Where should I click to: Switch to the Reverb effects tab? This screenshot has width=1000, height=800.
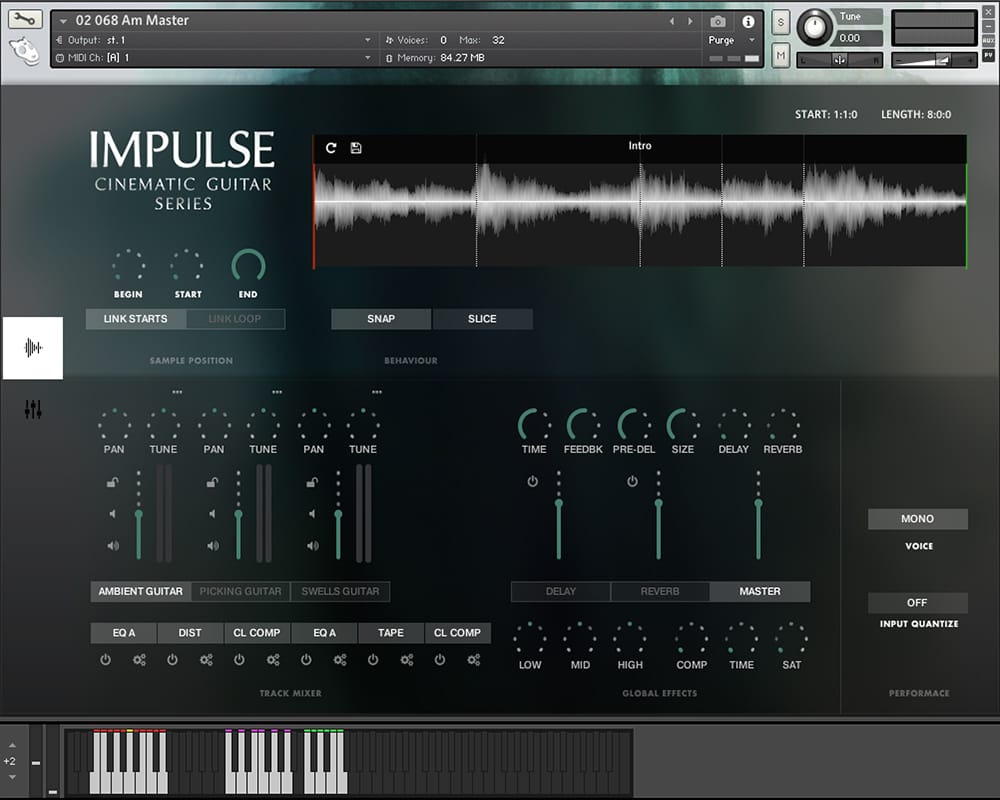[660, 591]
